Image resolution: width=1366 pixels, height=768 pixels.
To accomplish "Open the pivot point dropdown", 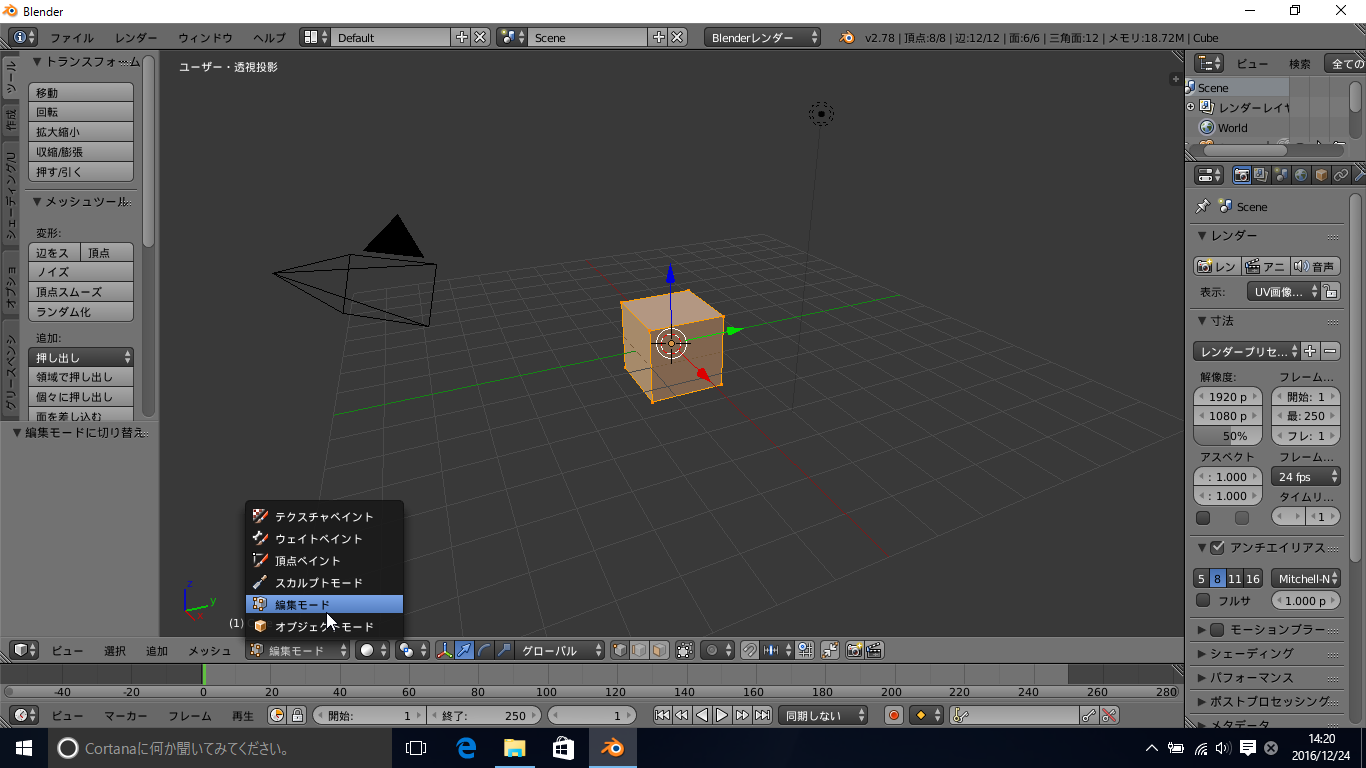I will pos(413,650).
